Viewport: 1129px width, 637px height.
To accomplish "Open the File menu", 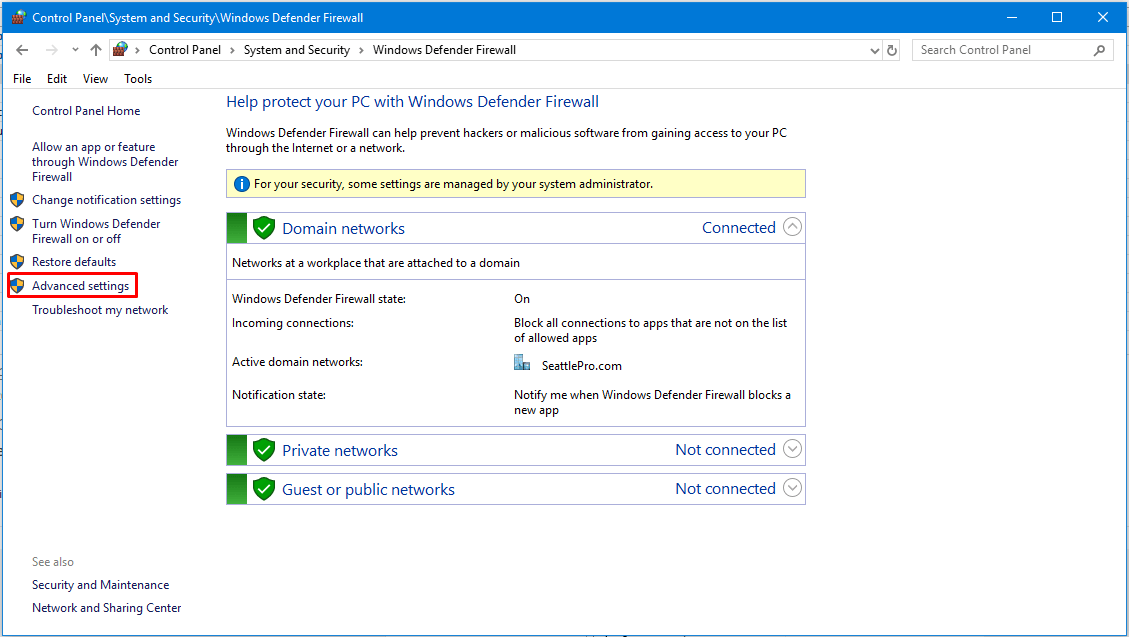I will click(x=22, y=79).
